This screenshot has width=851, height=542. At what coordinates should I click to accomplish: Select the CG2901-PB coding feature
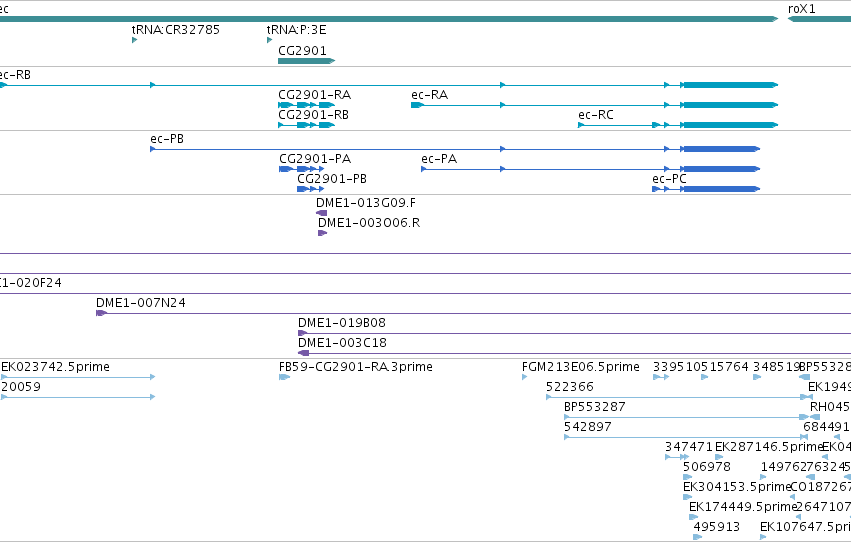(310, 189)
